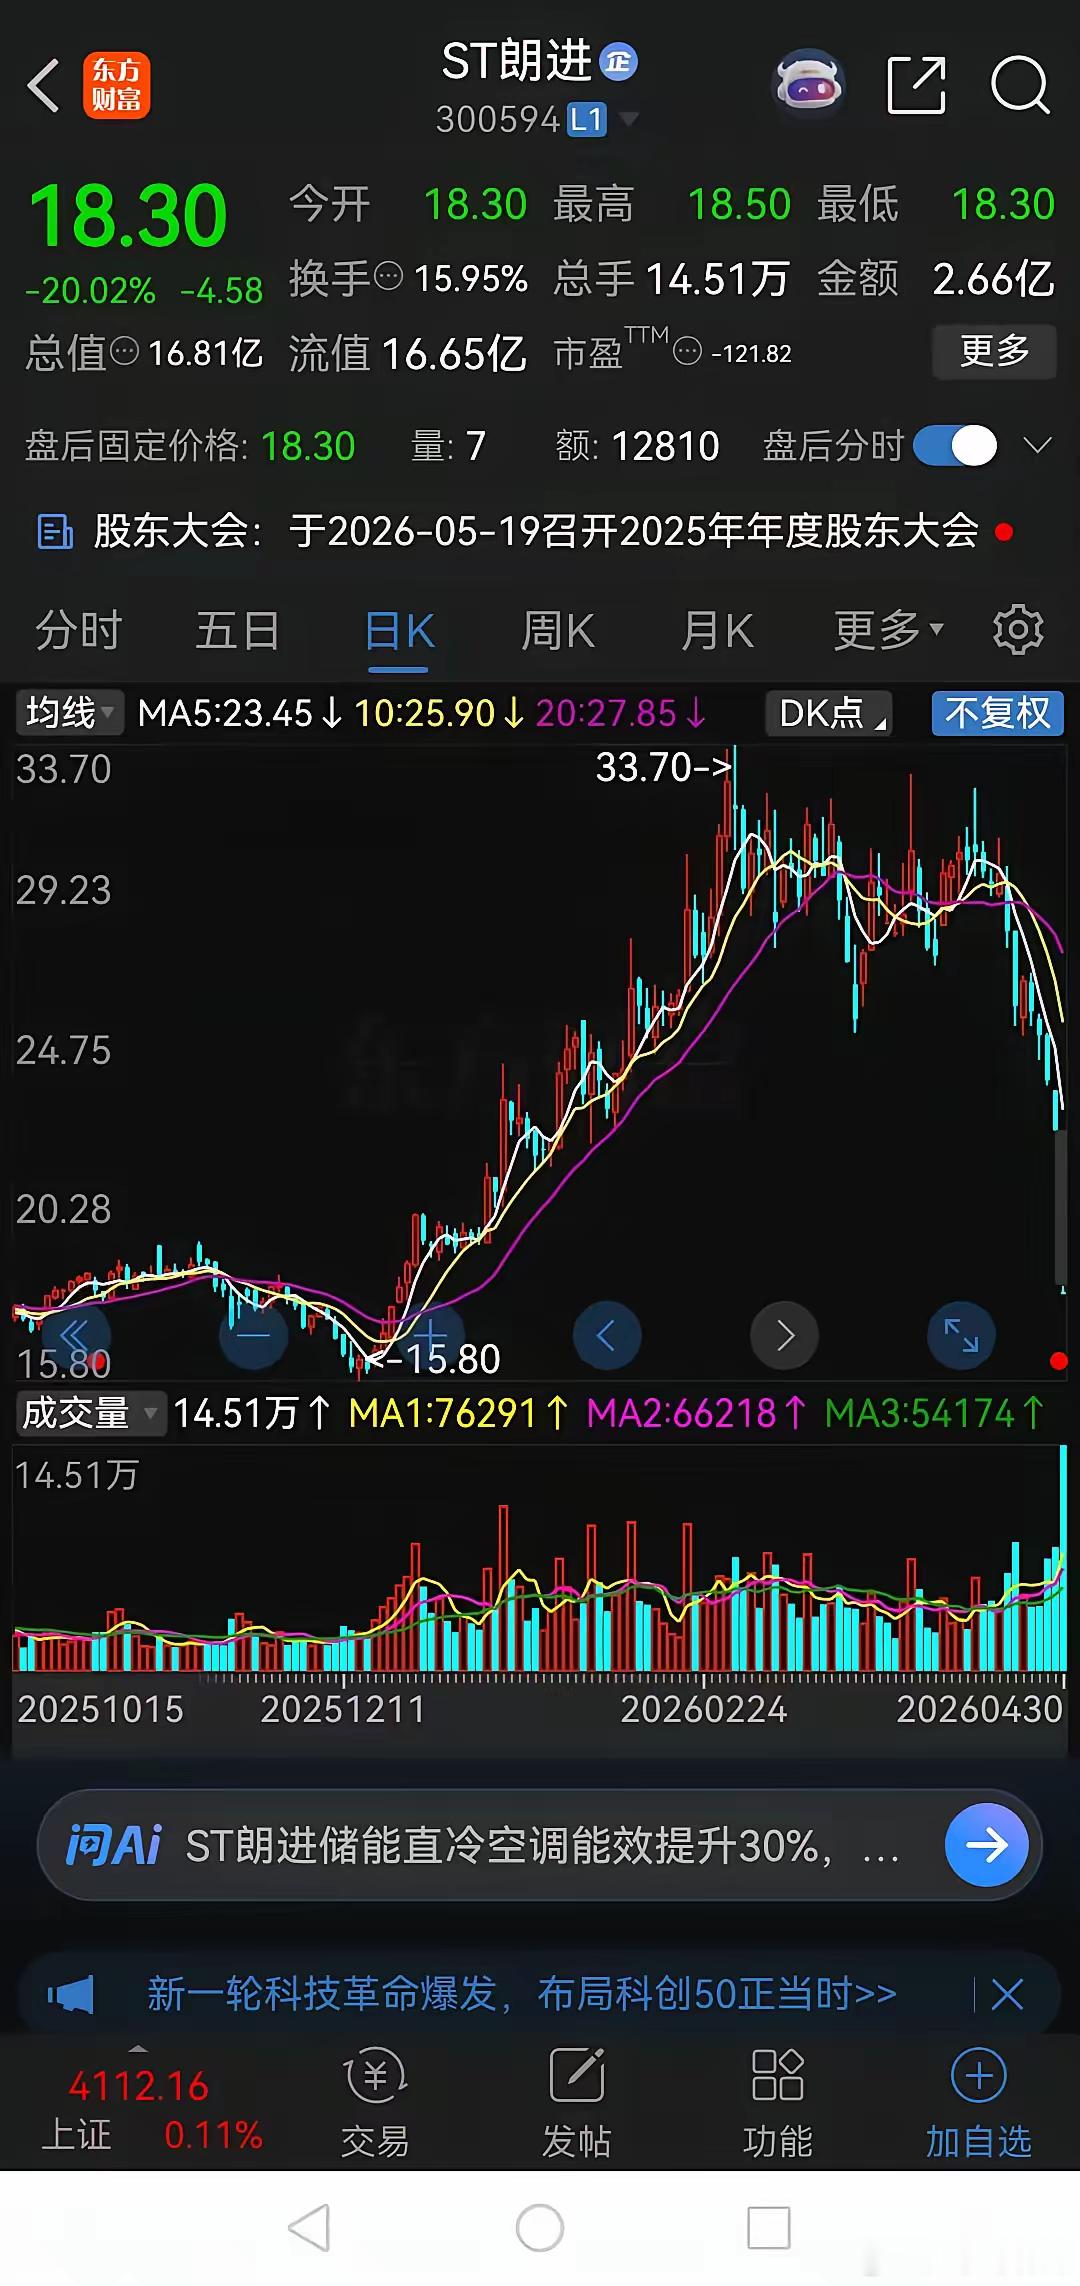Tap the L1 level badge
Screen dimensions: 1080x2286
(587, 120)
